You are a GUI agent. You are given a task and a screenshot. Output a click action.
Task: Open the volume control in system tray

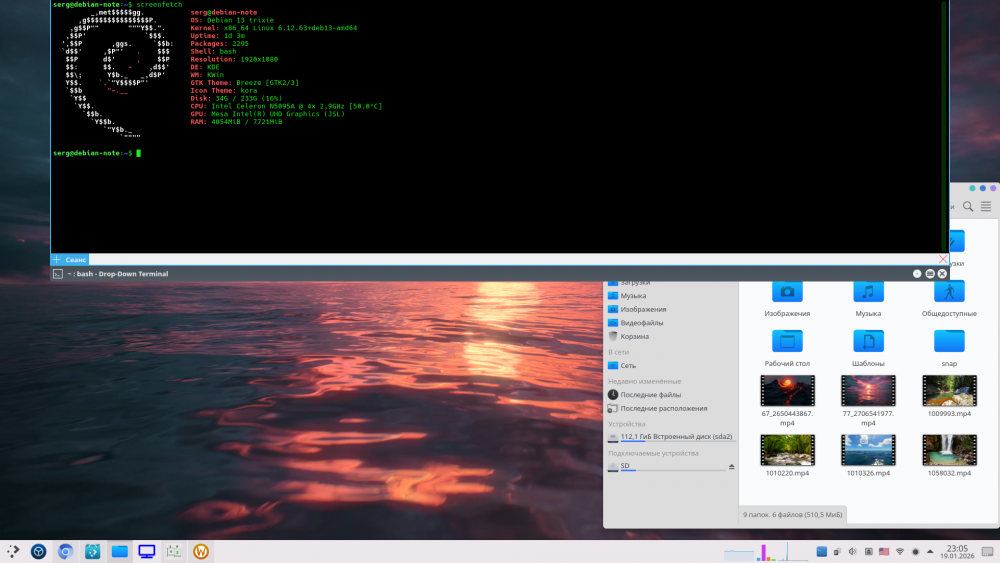tap(852, 551)
